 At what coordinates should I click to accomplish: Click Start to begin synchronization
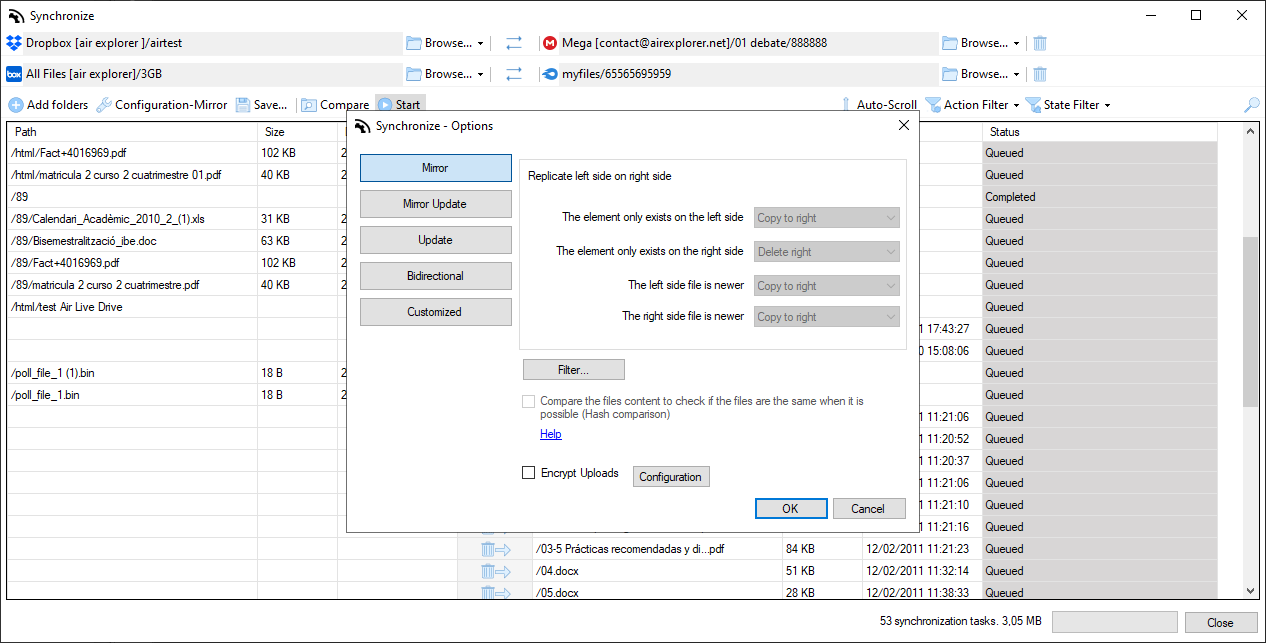point(400,104)
